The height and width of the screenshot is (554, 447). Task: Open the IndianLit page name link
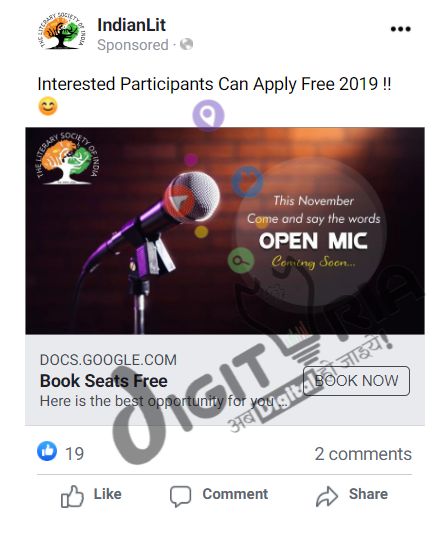coord(131,25)
